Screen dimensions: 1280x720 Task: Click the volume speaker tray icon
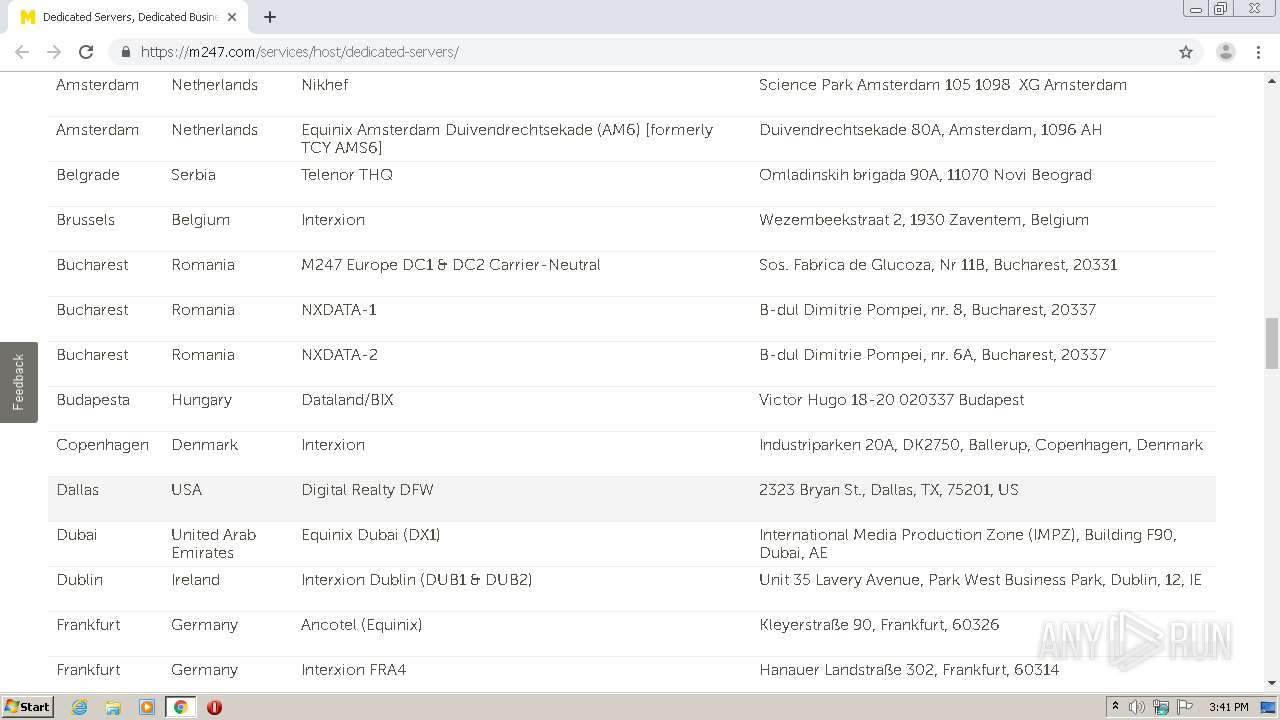[x=1137, y=707]
